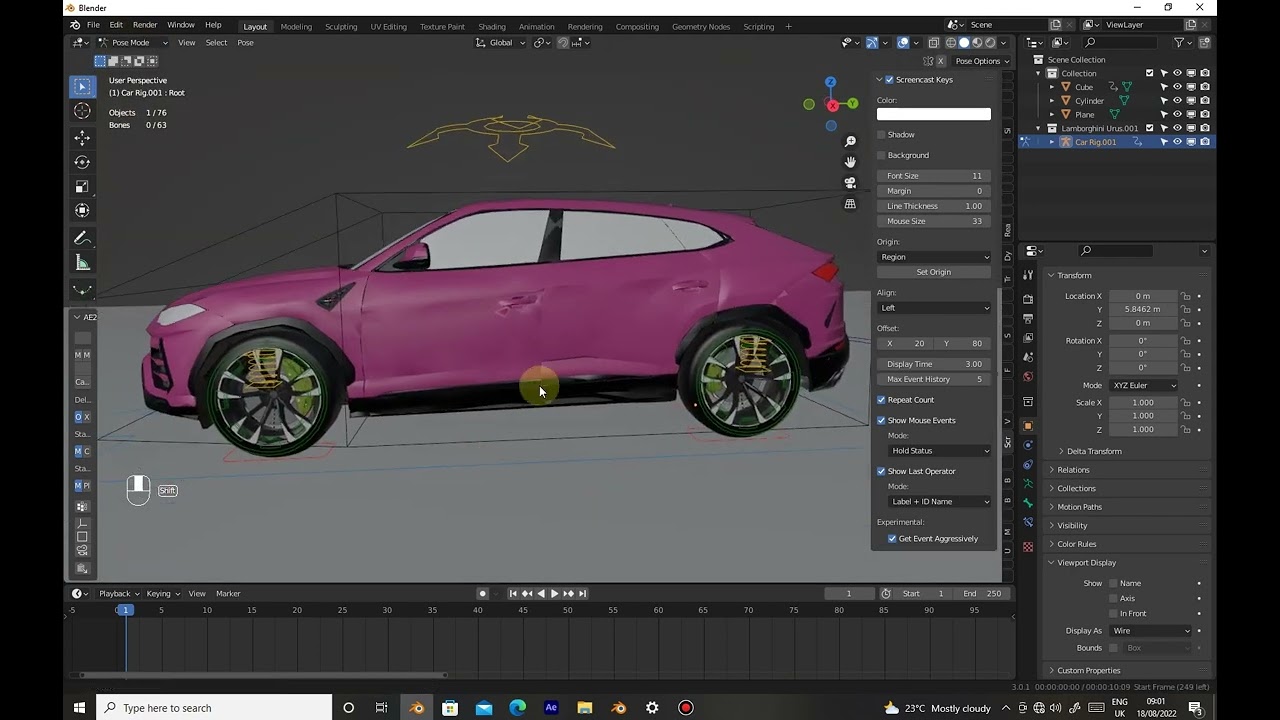The image size is (1280, 720).
Task: Select the Select Box tool
Action: pos(82,87)
